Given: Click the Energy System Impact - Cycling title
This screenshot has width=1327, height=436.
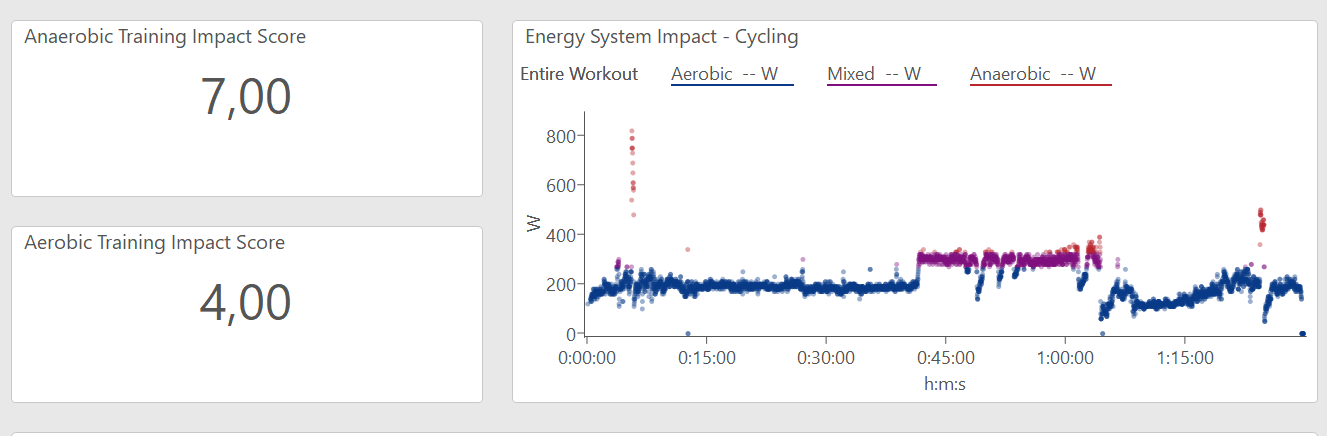Looking at the screenshot, I should [661, 38].
